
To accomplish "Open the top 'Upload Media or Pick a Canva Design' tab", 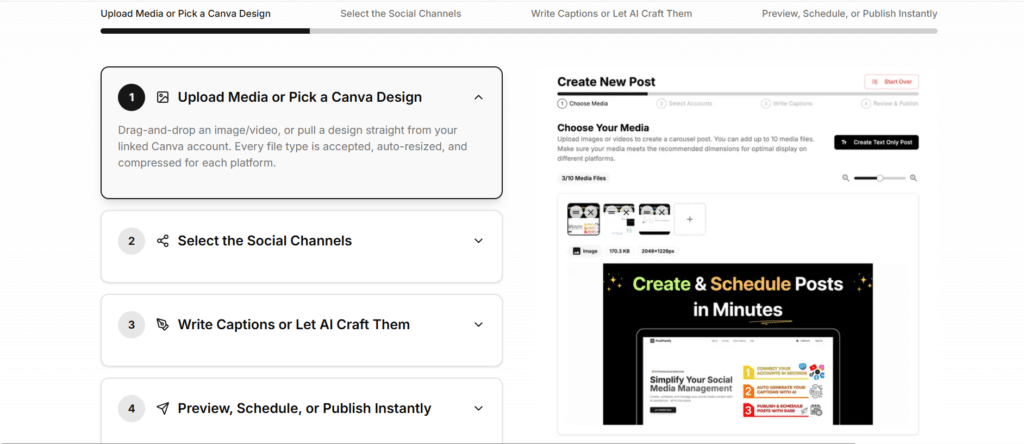I will tap(185, 14).
